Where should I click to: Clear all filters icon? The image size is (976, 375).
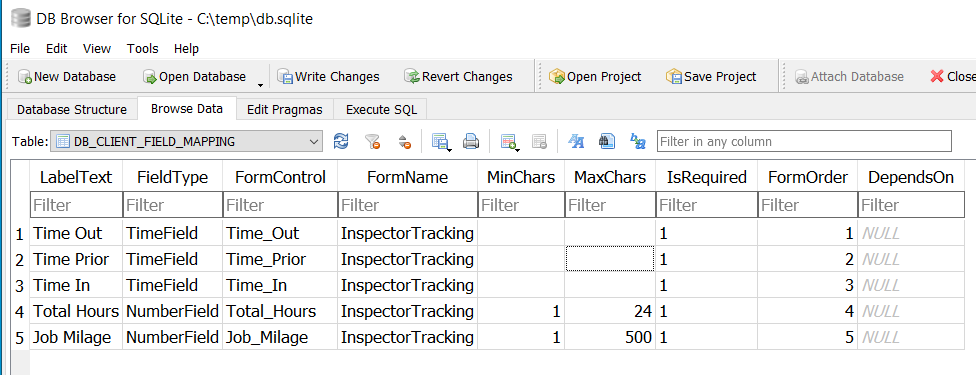click(373, 141)
